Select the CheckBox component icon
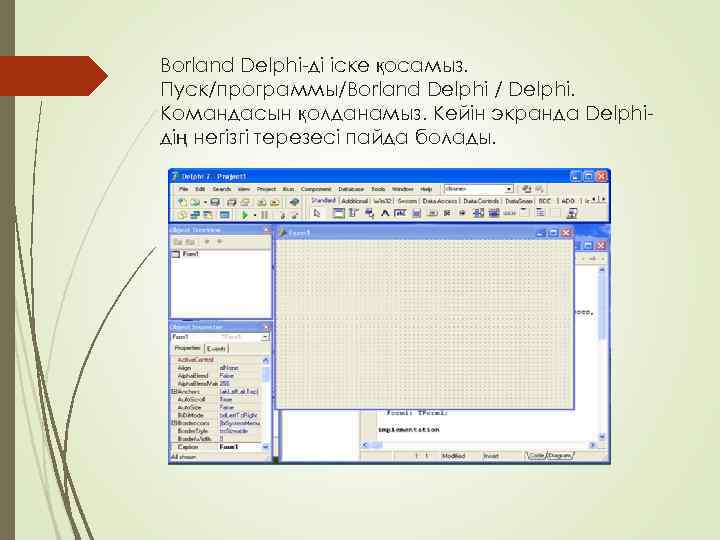Image resolution: width=720 pixels, height=540 pixels. pyautogui.click(x=447, y=213)
